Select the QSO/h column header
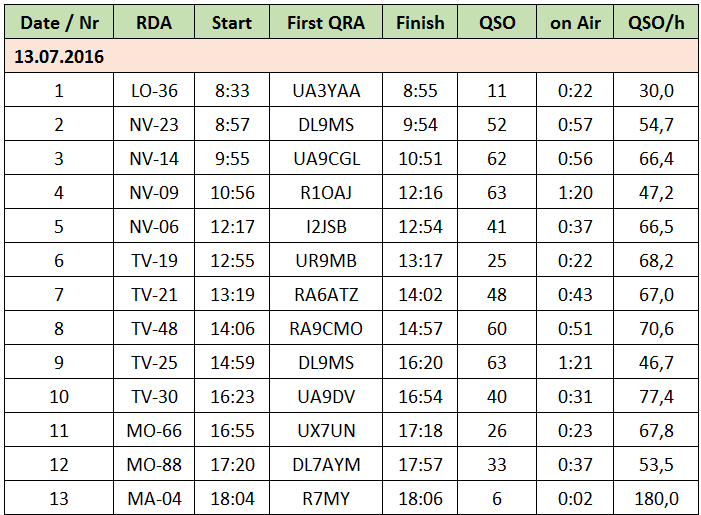This screenshot has height=515, width=701. tap(656, 21)
